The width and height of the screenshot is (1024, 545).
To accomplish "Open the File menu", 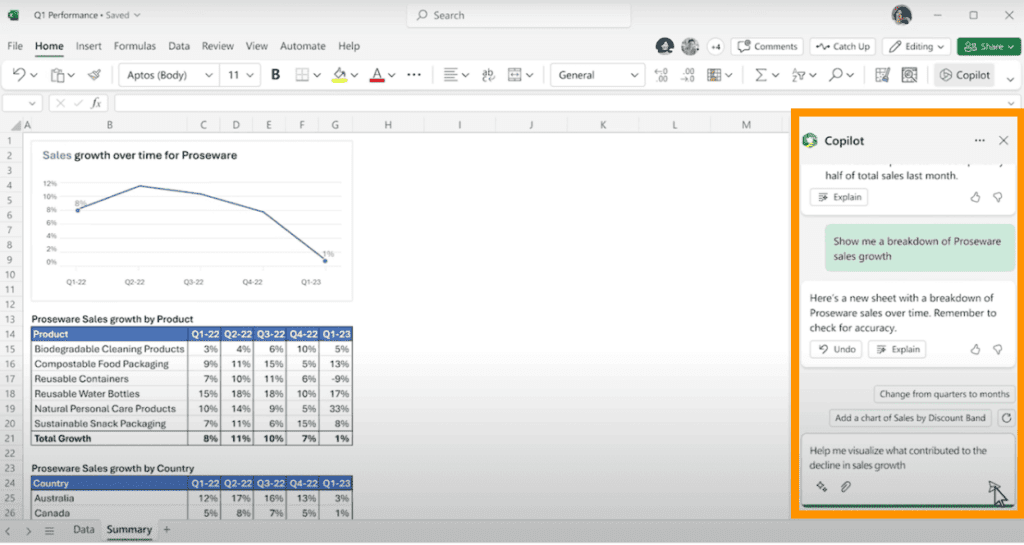I will [15, 46].
